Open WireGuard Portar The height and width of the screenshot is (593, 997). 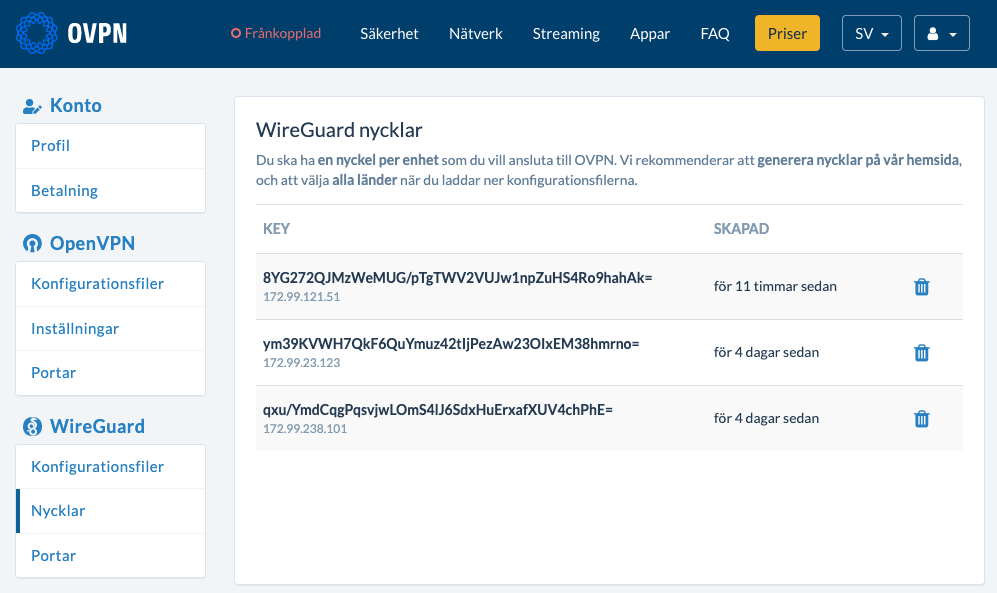tap(111, 556)
